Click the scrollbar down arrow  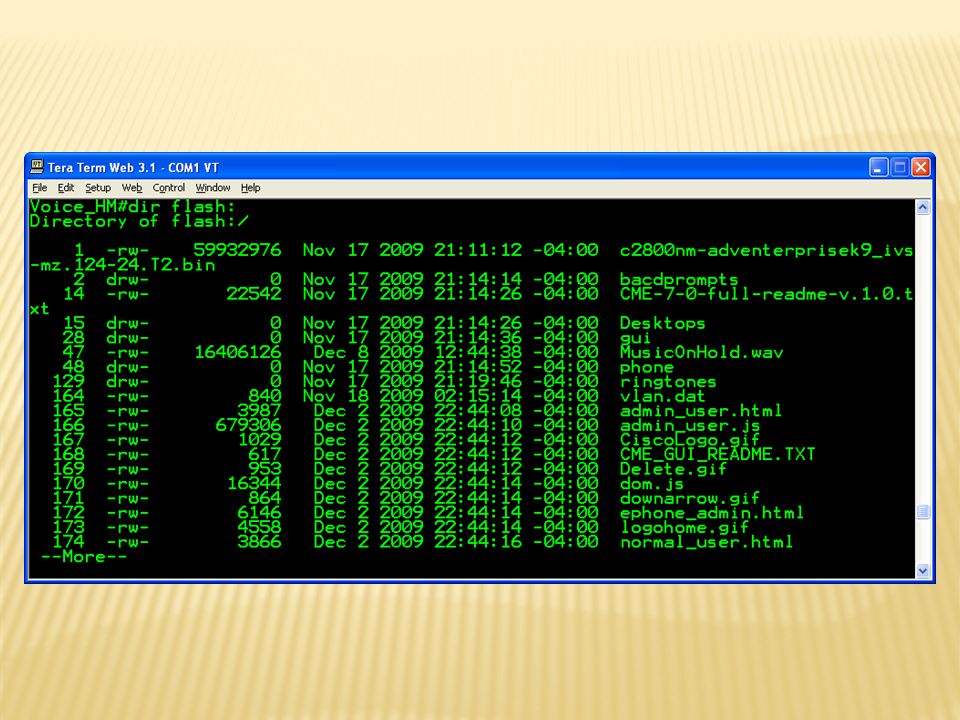[923, 571]
